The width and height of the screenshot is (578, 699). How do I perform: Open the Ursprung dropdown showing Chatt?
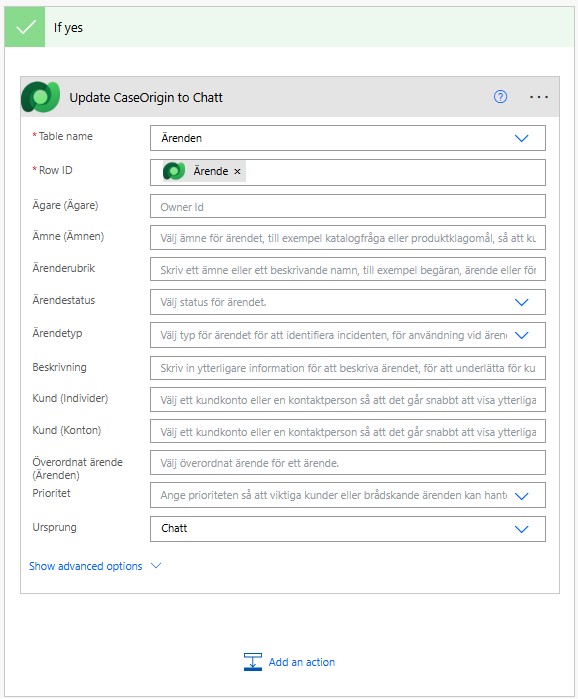[x=348, y=529]
